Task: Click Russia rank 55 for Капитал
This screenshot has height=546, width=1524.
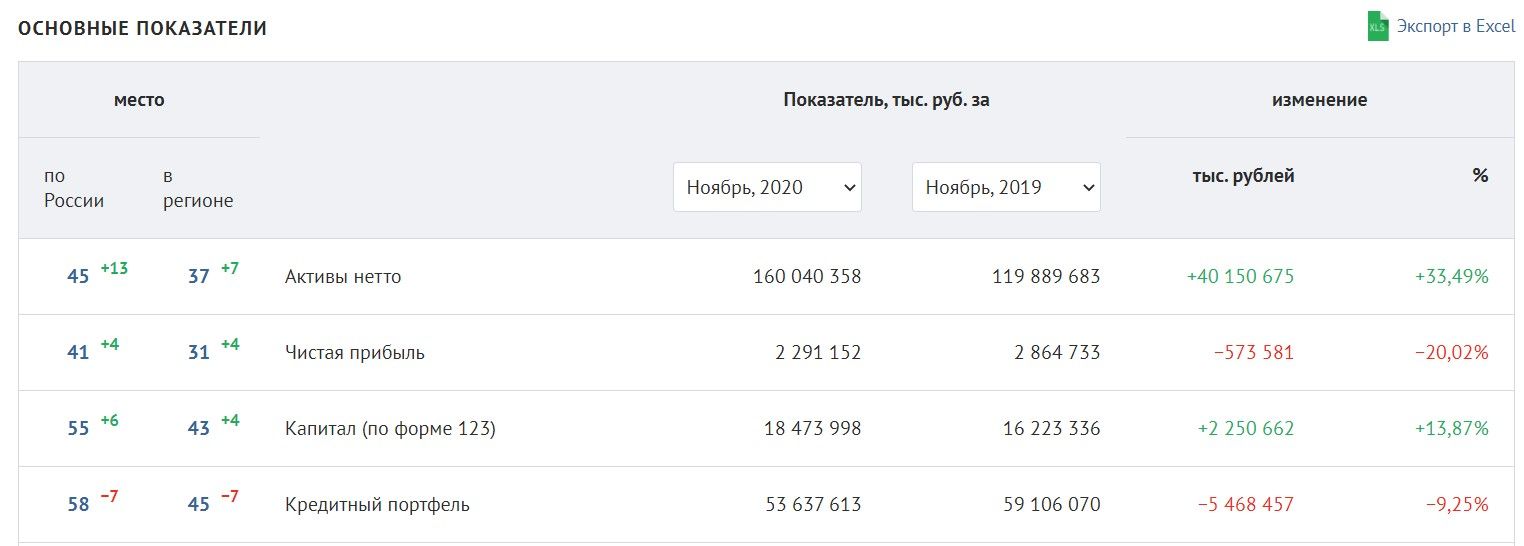Action: (79, 429)
